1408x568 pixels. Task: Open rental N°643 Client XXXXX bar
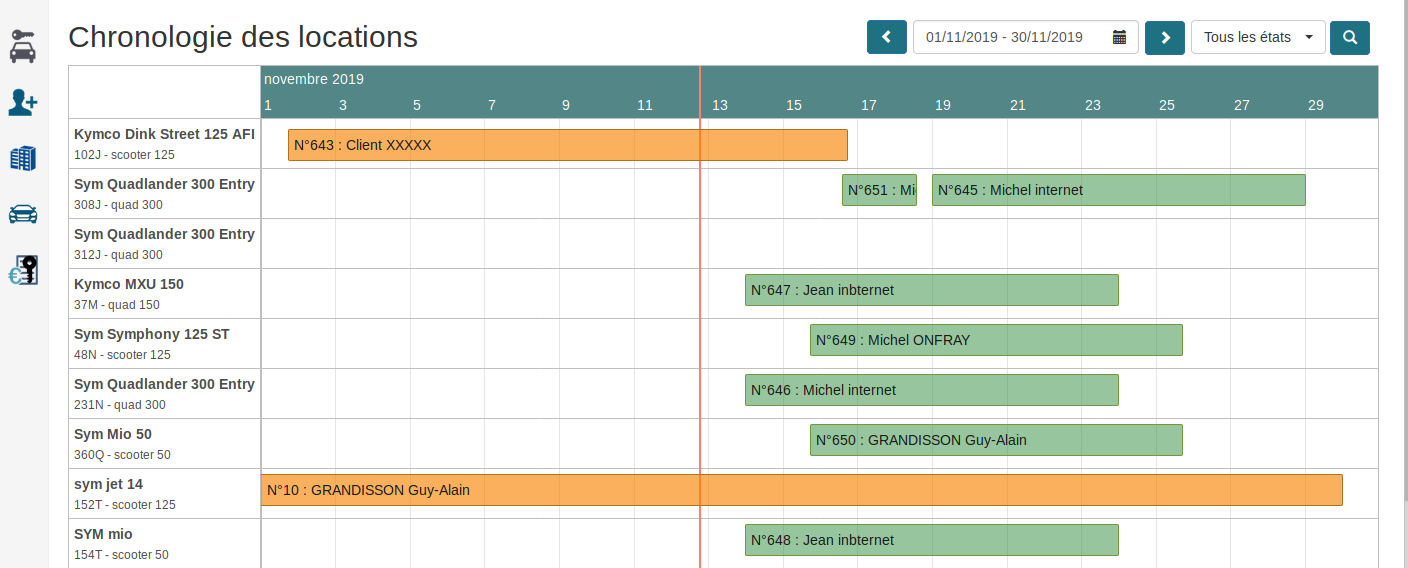pos(567,145)
